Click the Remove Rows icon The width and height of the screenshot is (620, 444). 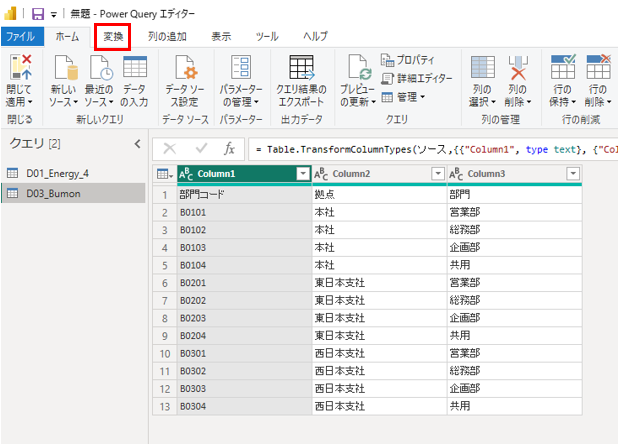[x=599, y=67]
